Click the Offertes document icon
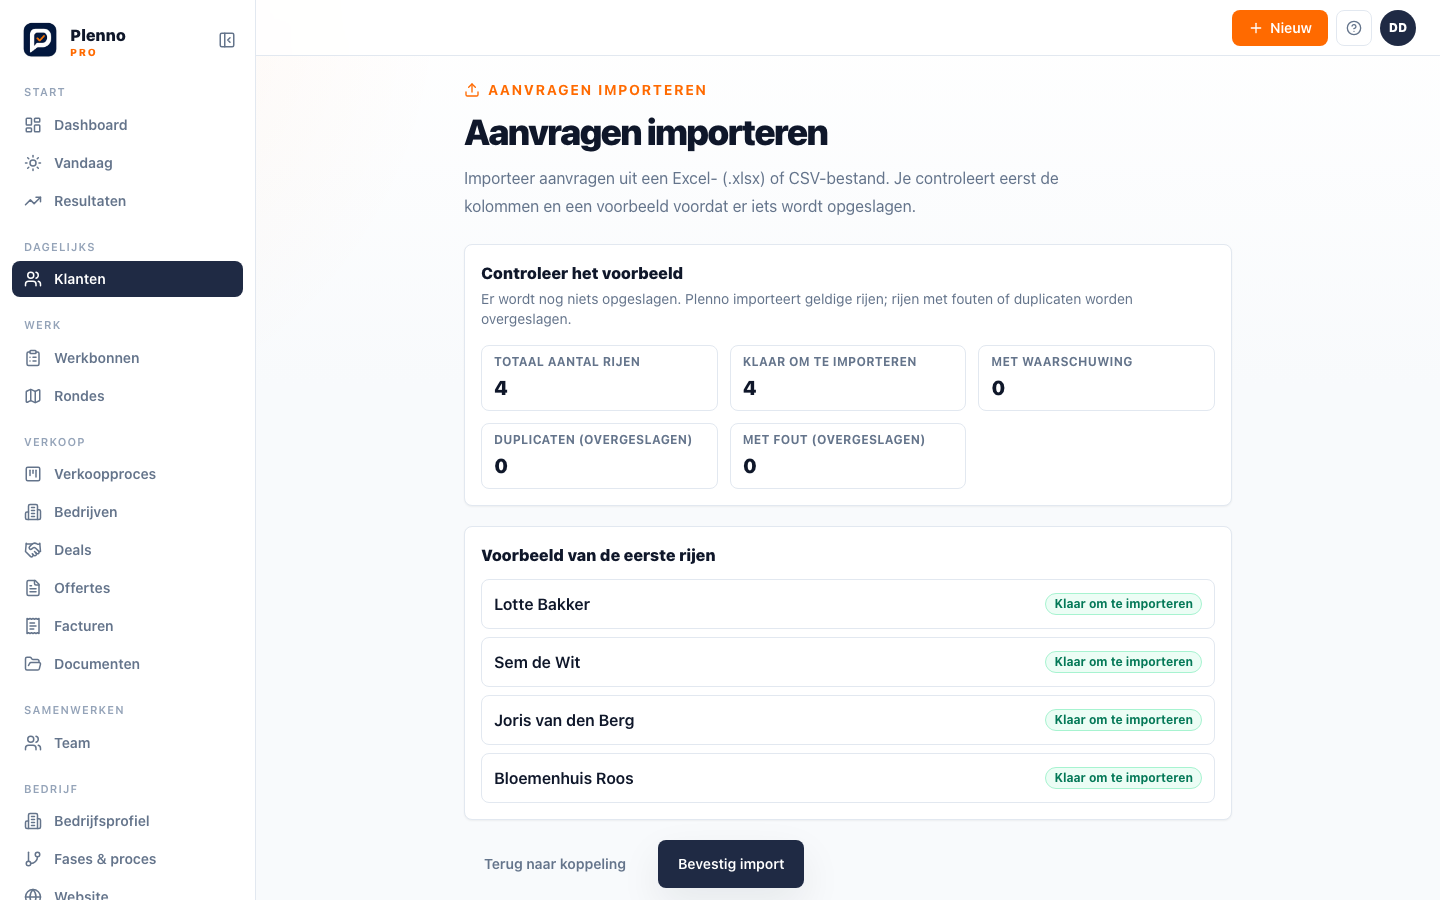Viewport: 1440px width, 900px height. 33,588
